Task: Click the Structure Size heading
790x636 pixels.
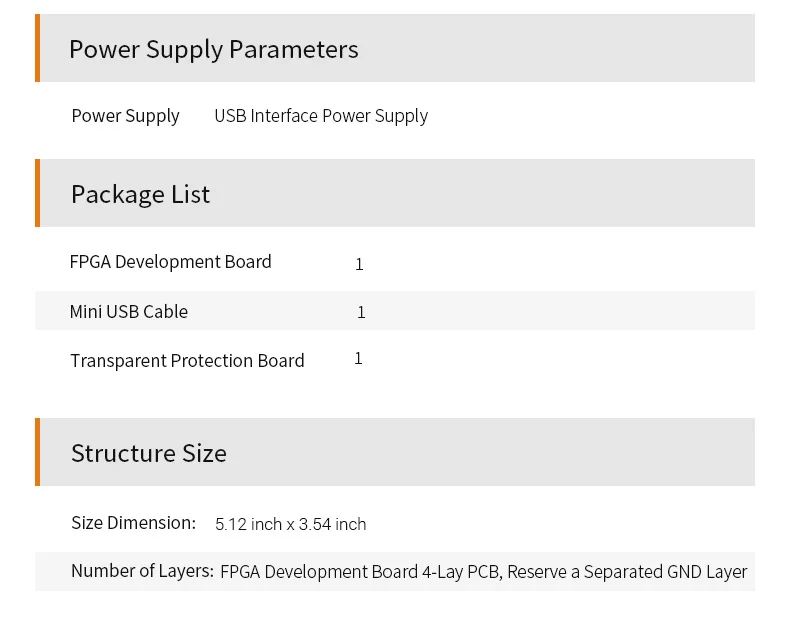Action: 149,453
